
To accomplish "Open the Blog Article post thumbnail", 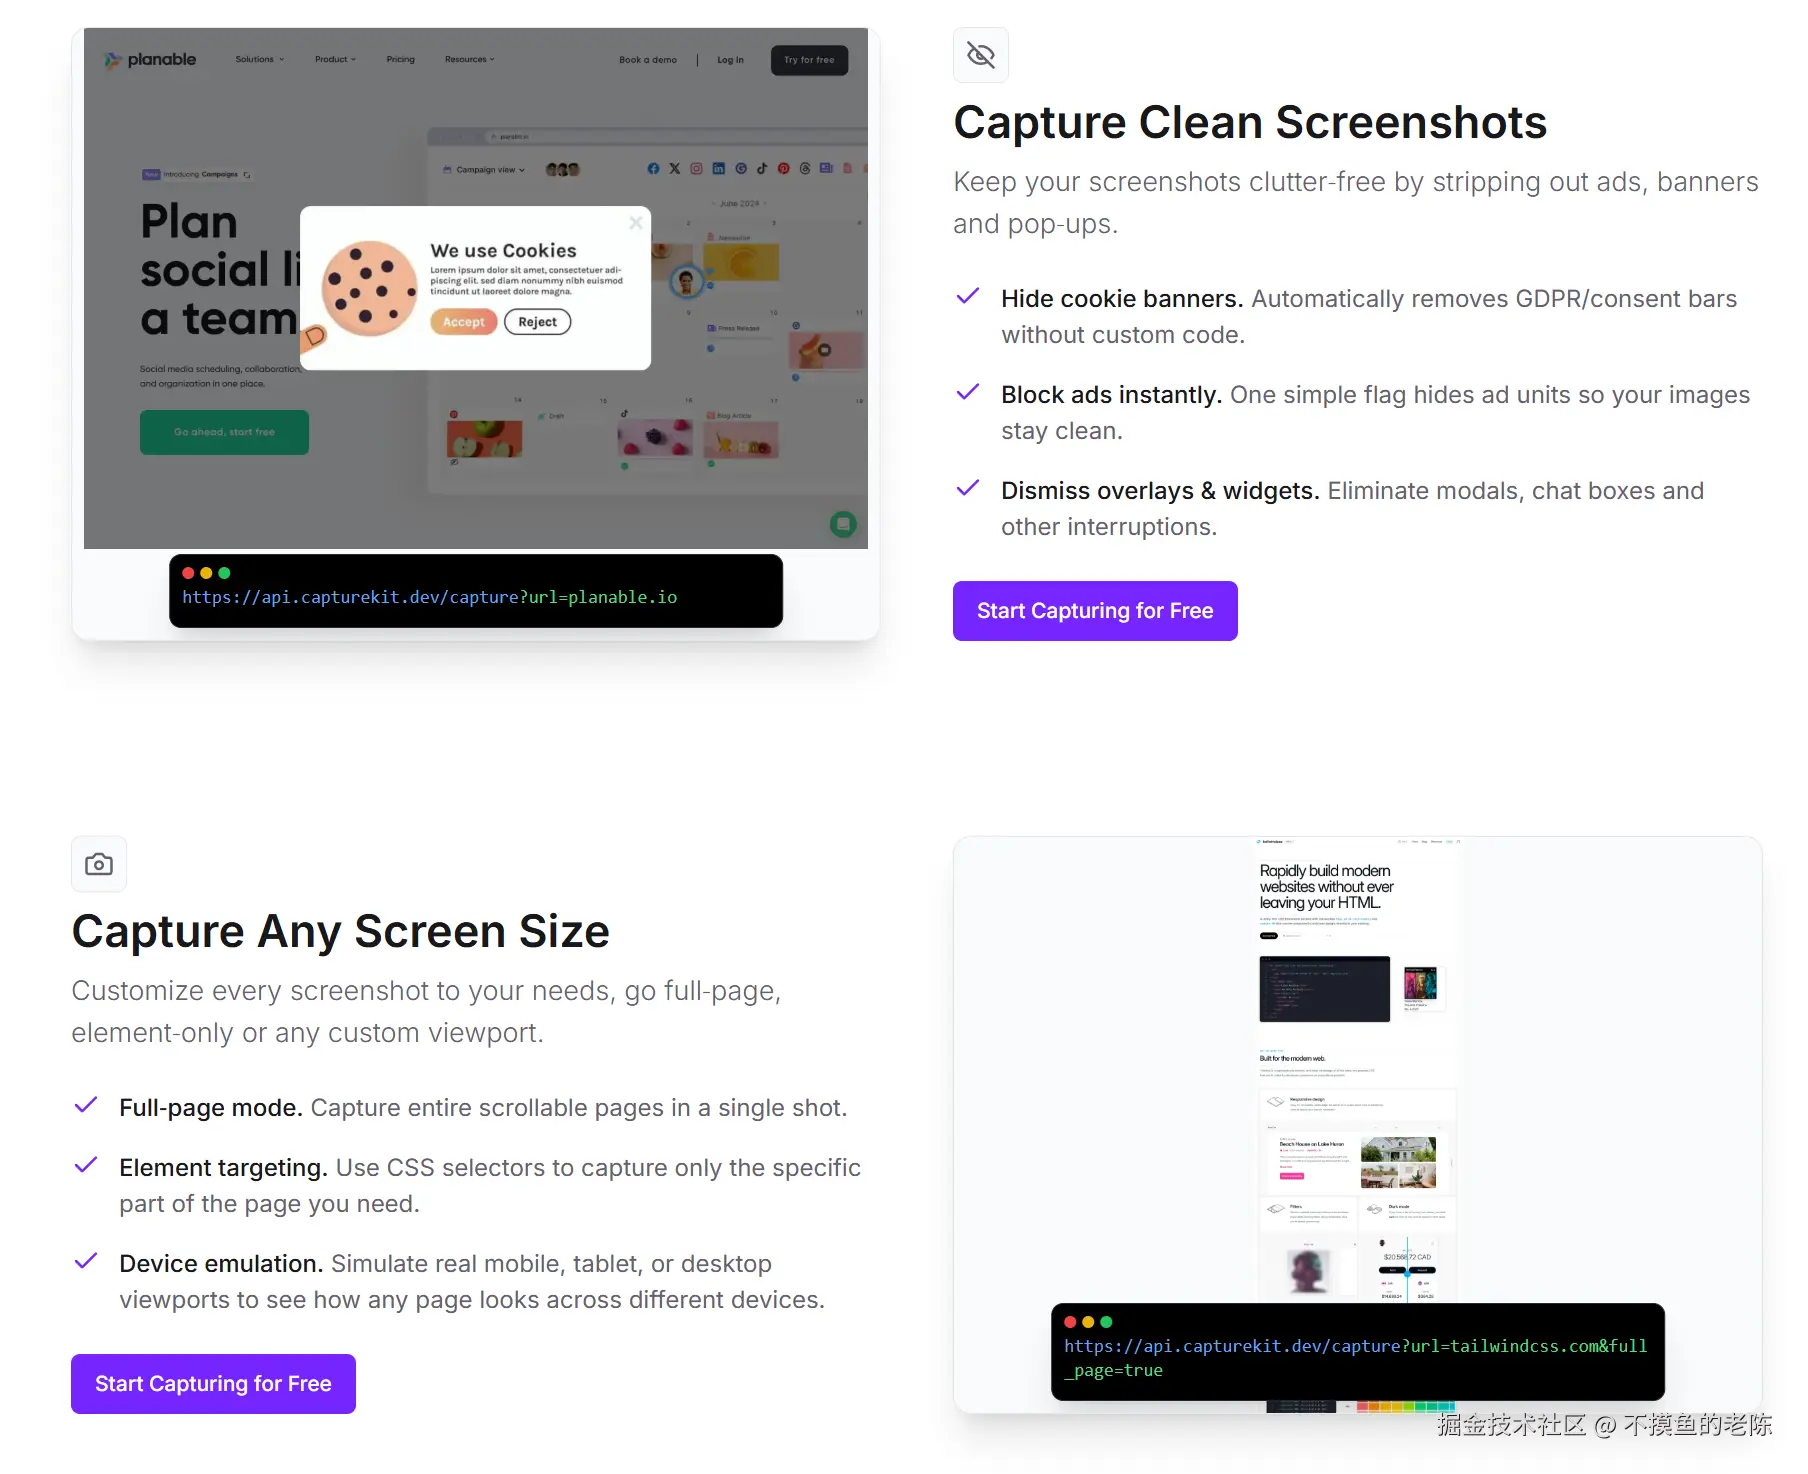I will pos(741,438).
